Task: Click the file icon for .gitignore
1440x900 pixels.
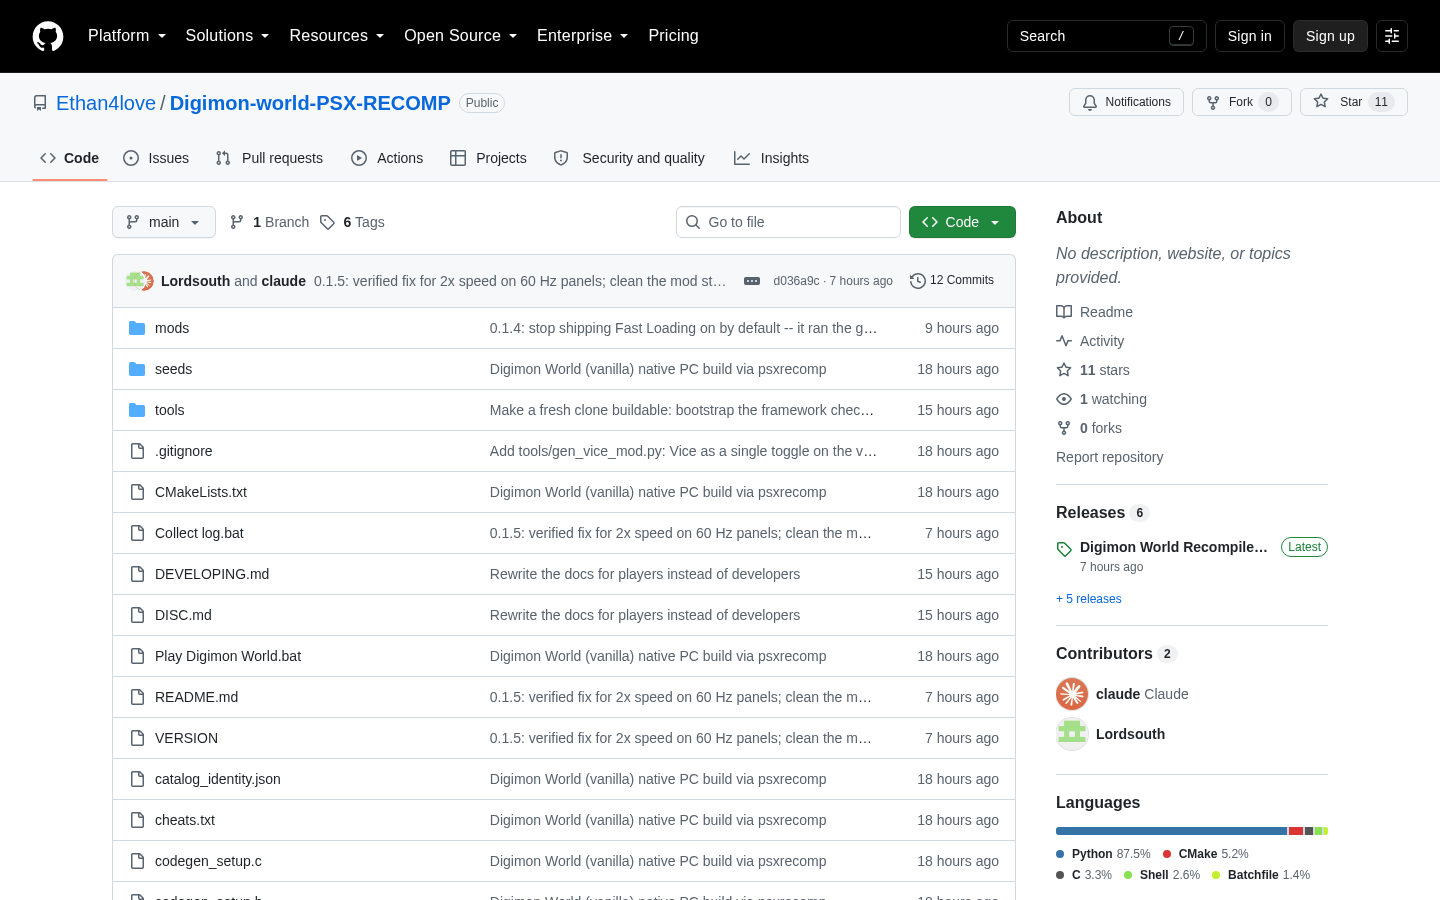Action: coord(137,451)
